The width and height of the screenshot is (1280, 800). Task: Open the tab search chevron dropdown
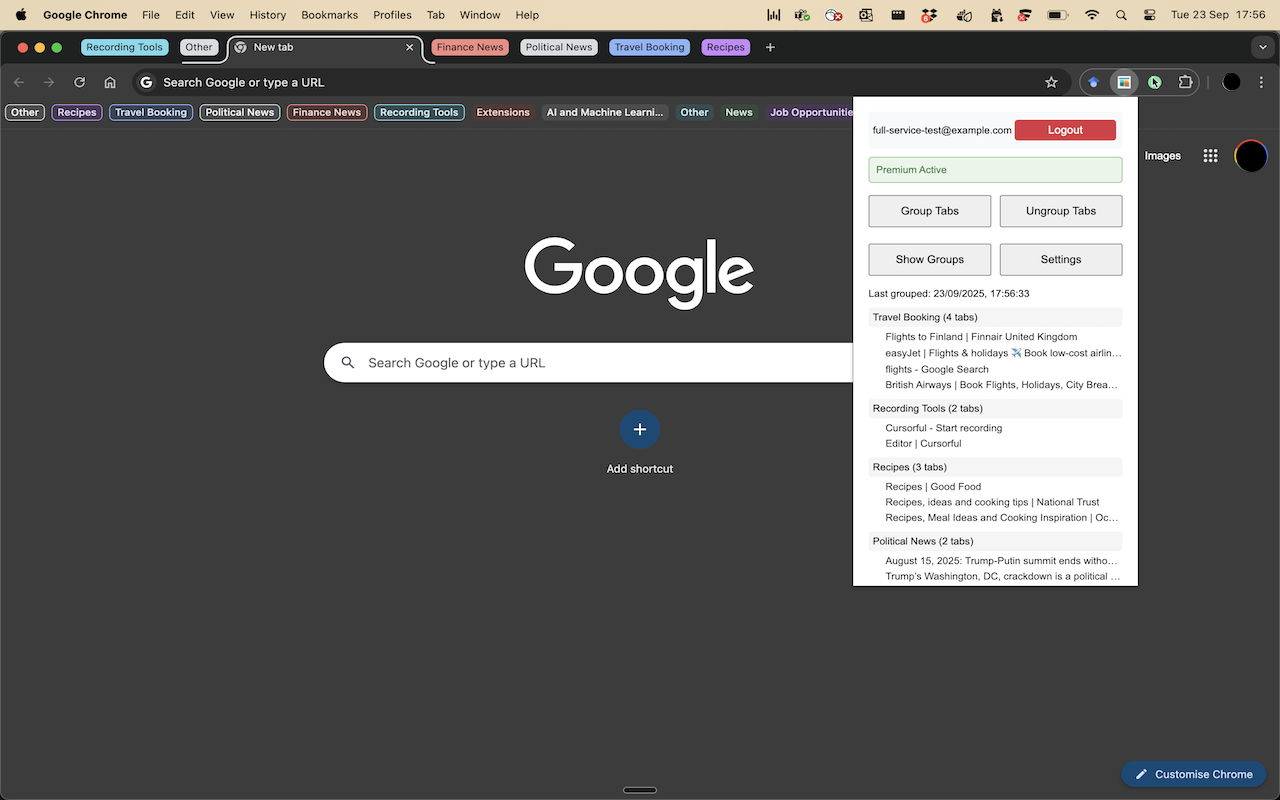(x=1262, y=47)
